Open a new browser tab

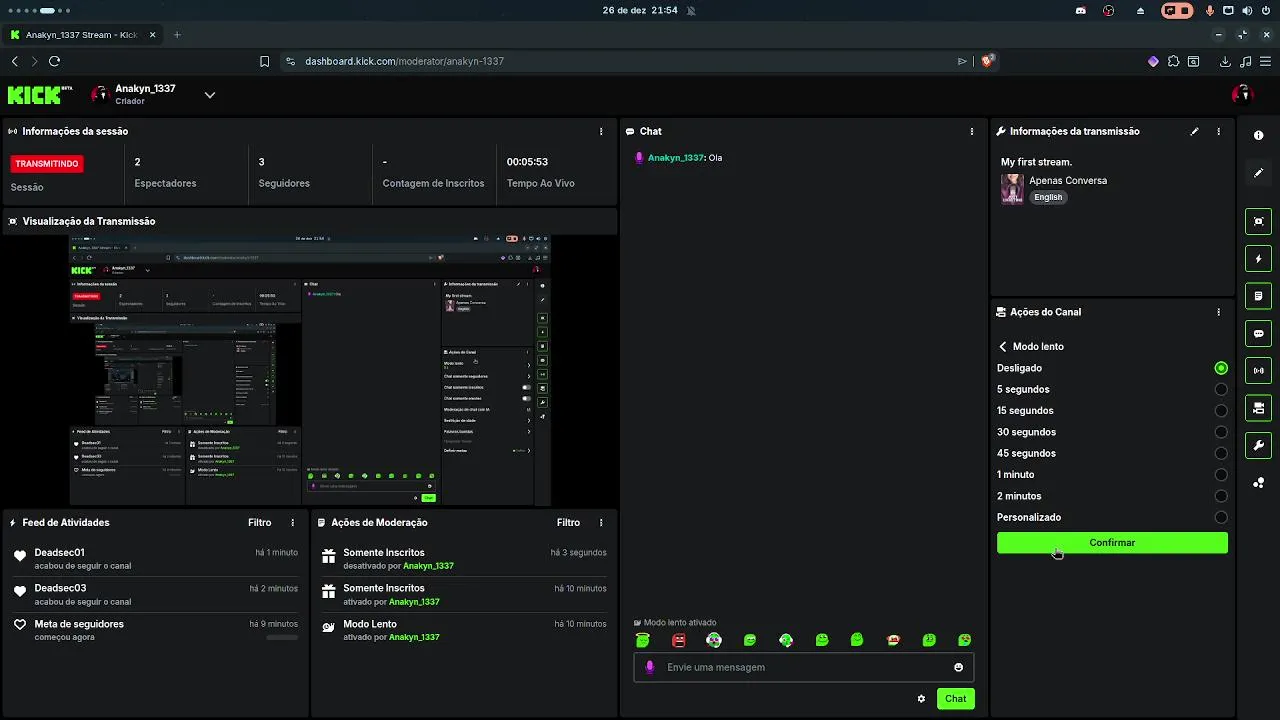[x=177, y=35]
